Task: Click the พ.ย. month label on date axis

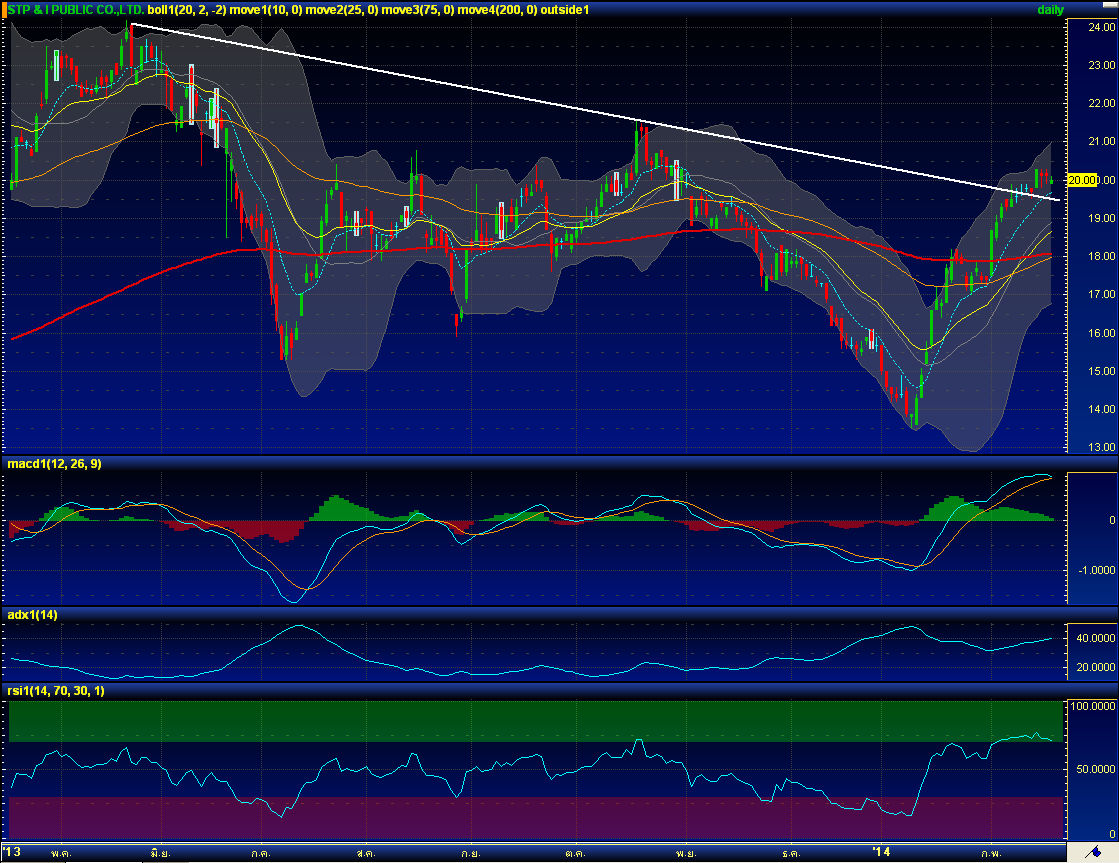Action: [686, 853]
